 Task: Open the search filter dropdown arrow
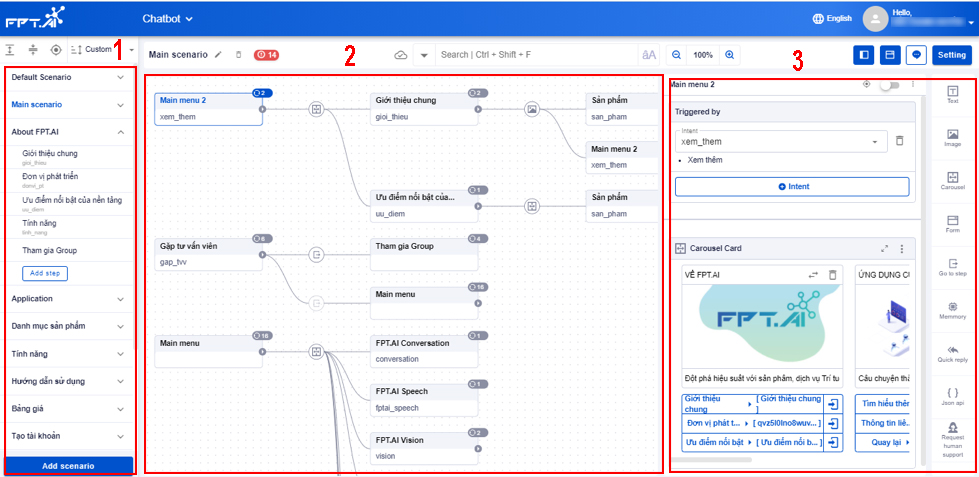click(424, 55)
